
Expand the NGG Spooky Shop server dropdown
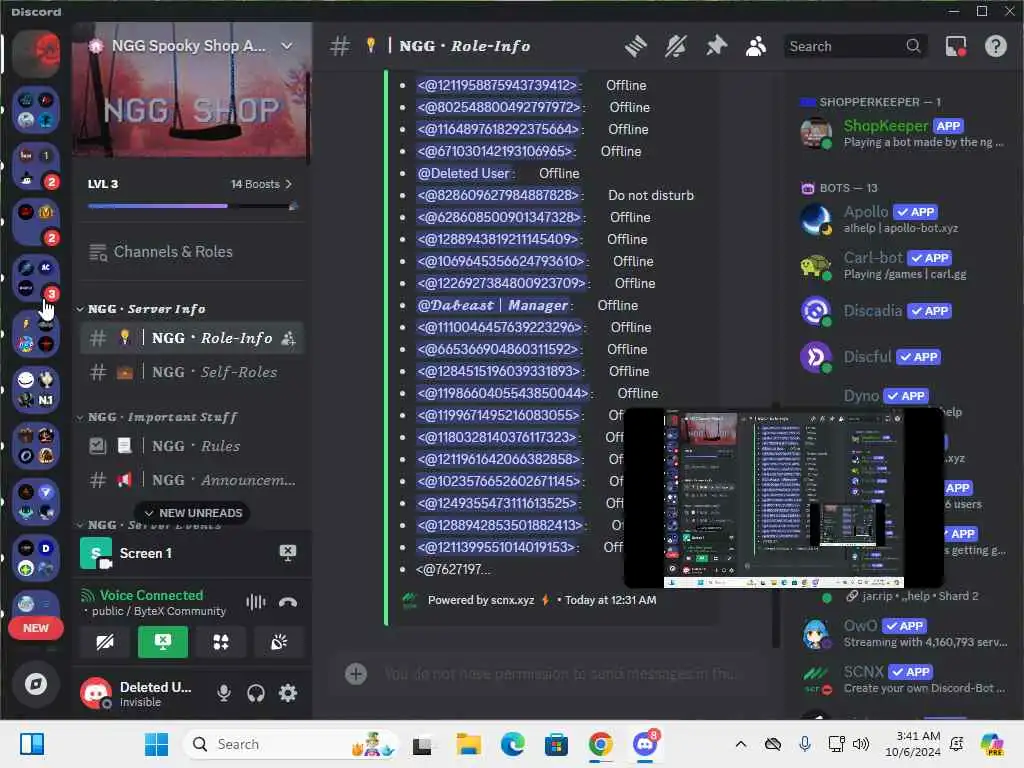(x=287, y=46)
